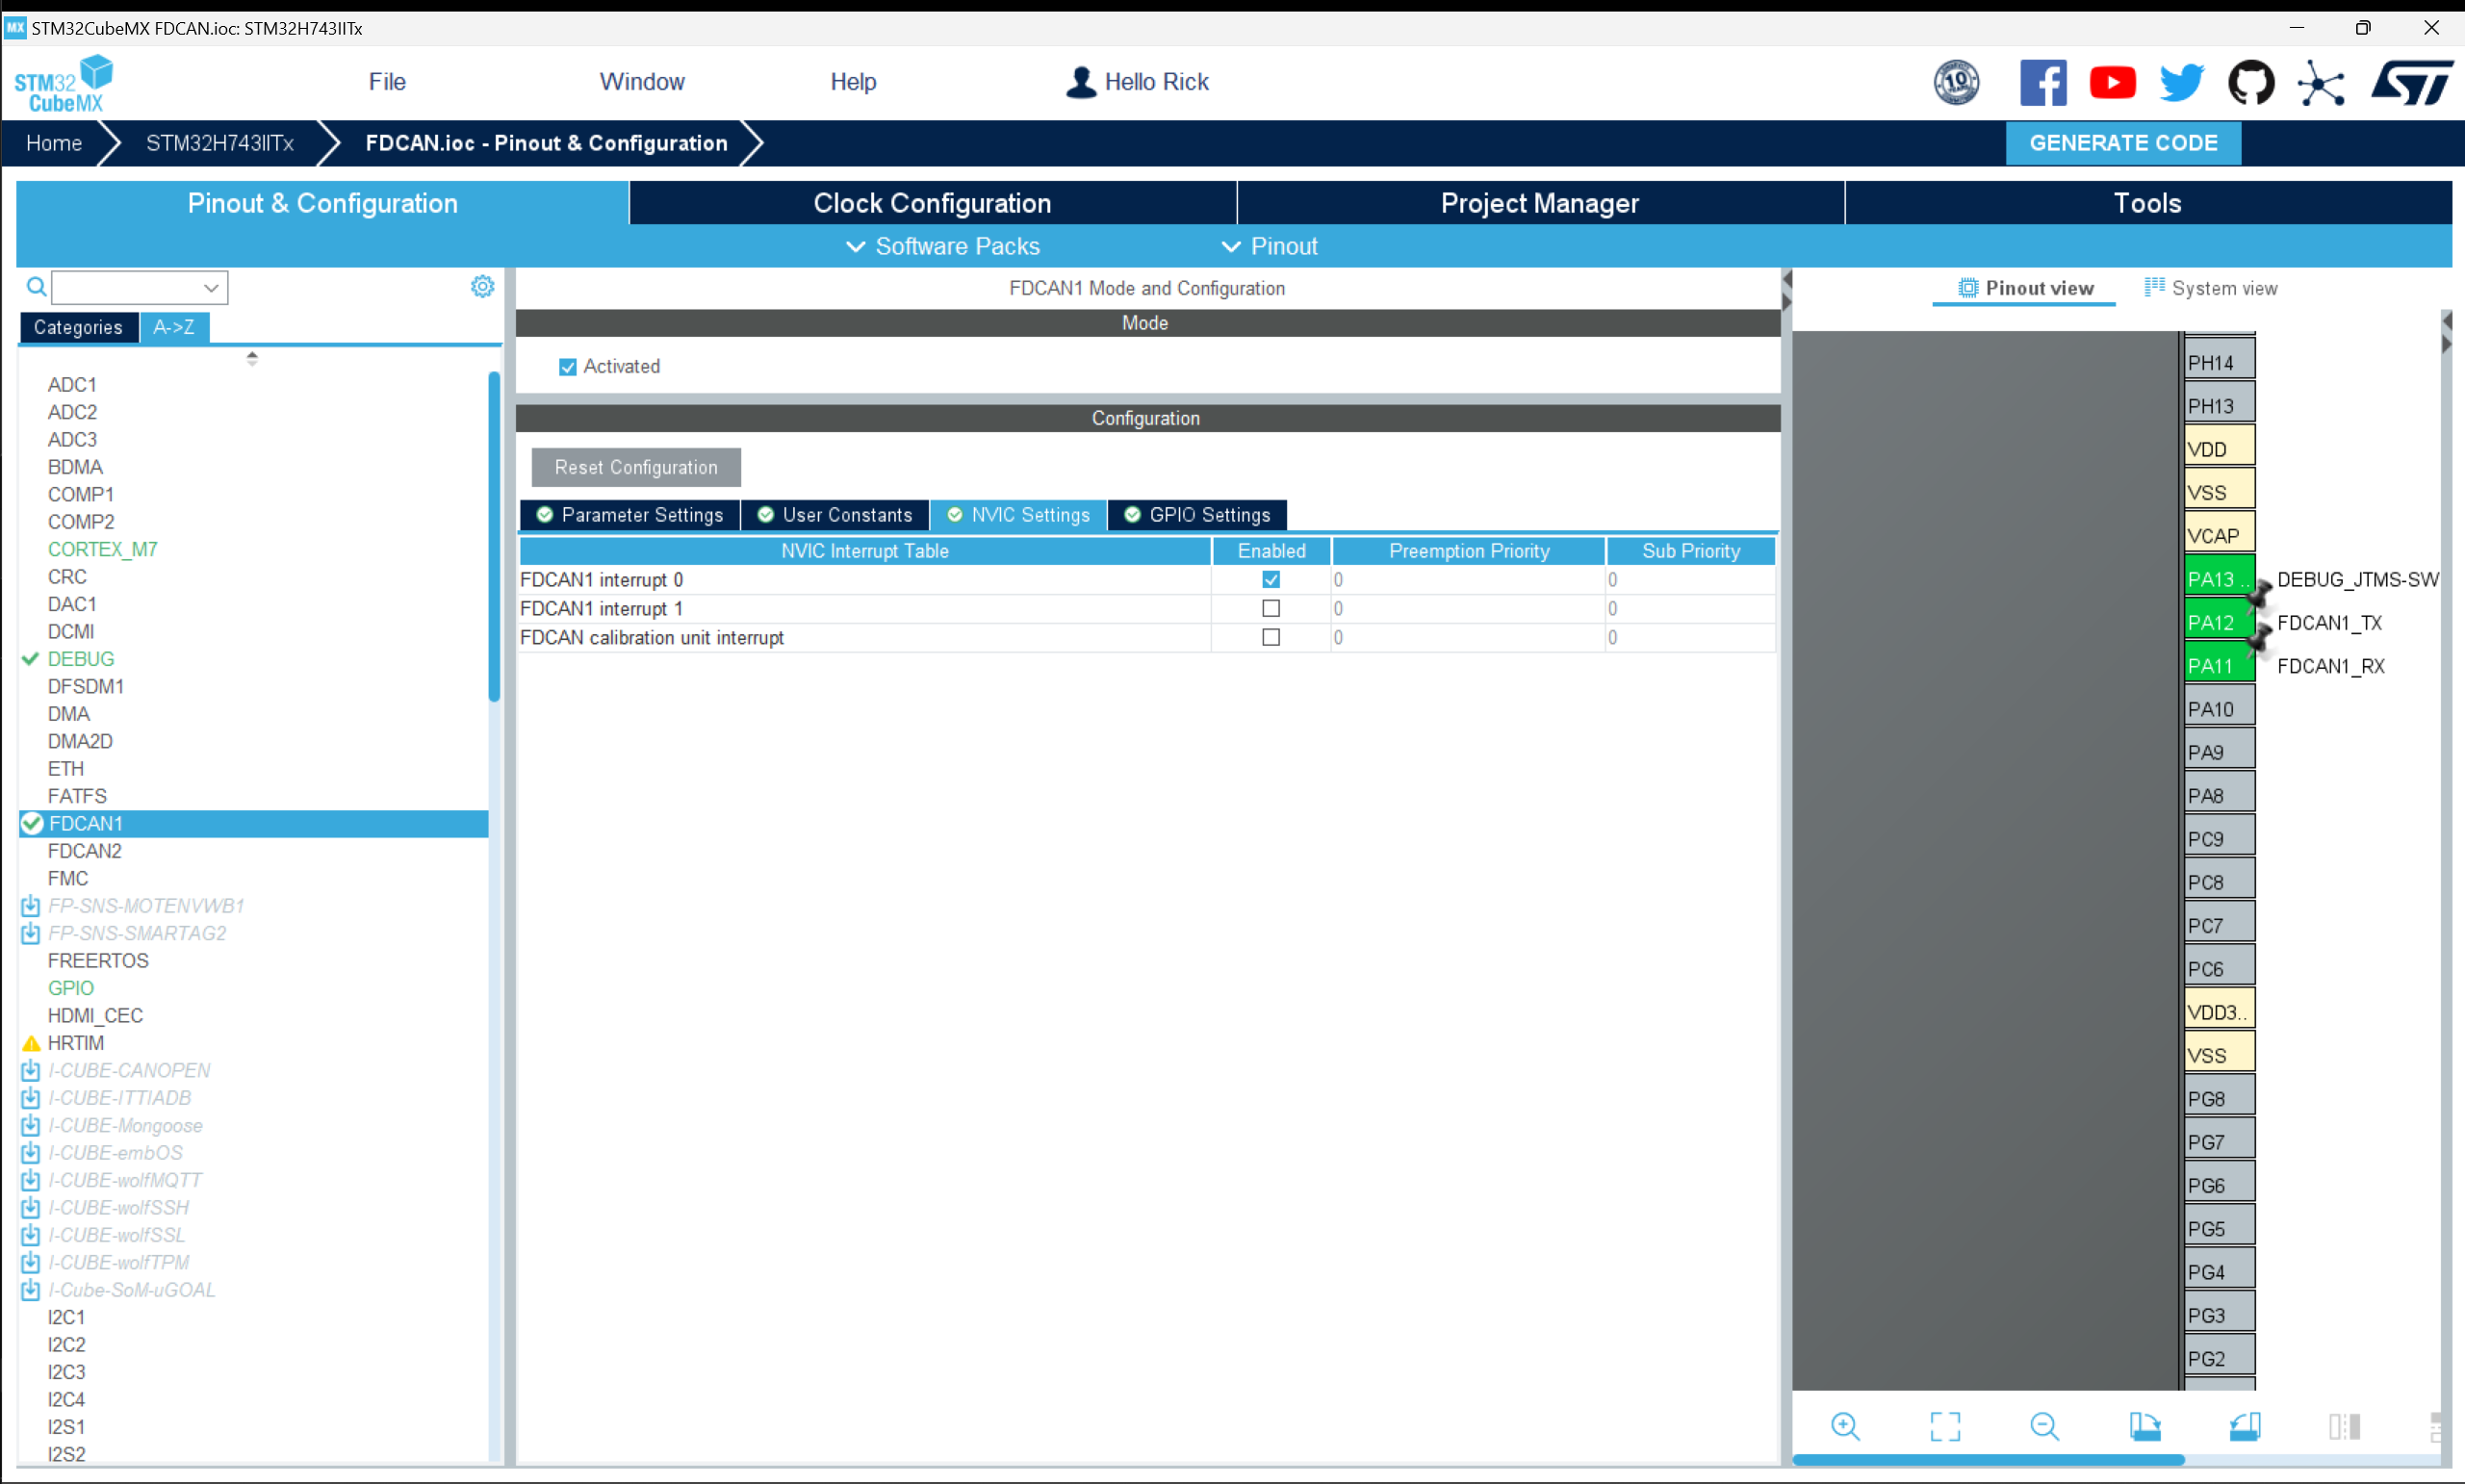This screenshot has width=2465, height=1484.
Task: Disable the FDCAN1 interrupt 0 checkbox
Action: (1271, 579)
